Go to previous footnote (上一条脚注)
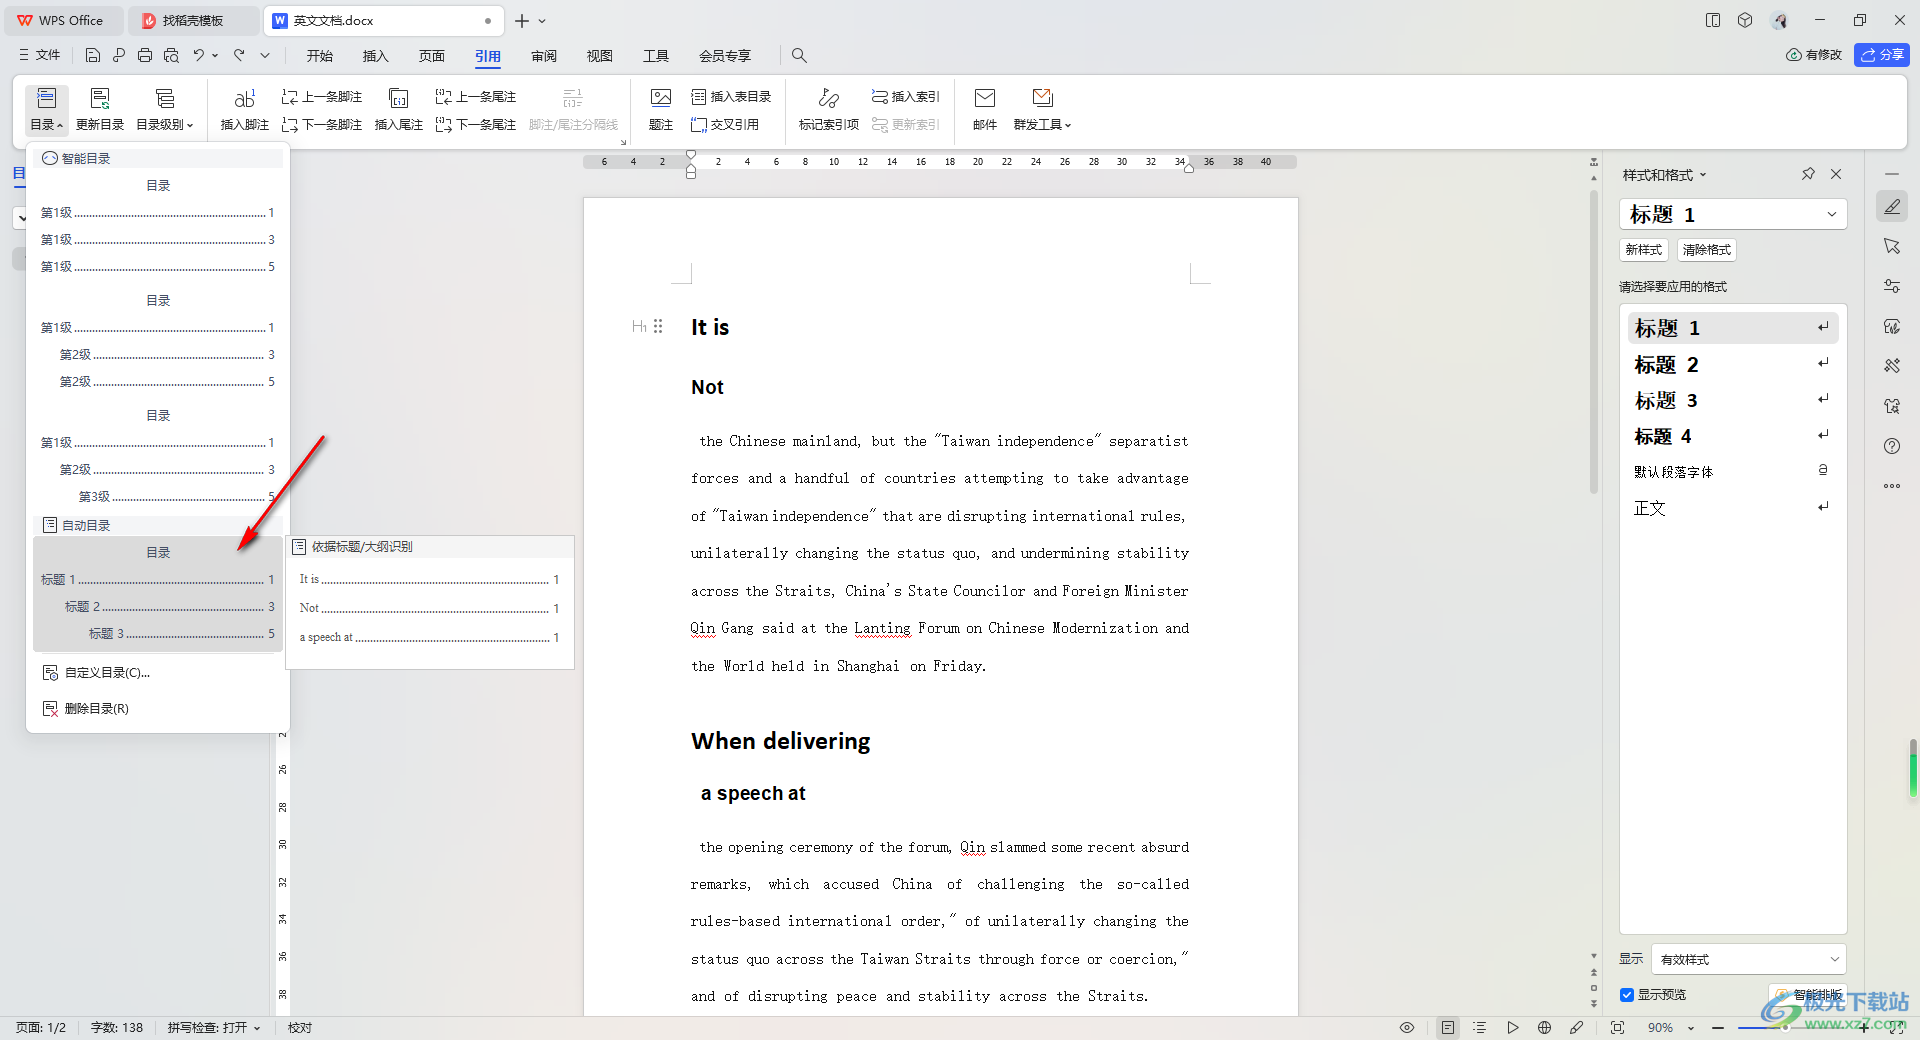1920x1040 pixels. pos(322,97)
